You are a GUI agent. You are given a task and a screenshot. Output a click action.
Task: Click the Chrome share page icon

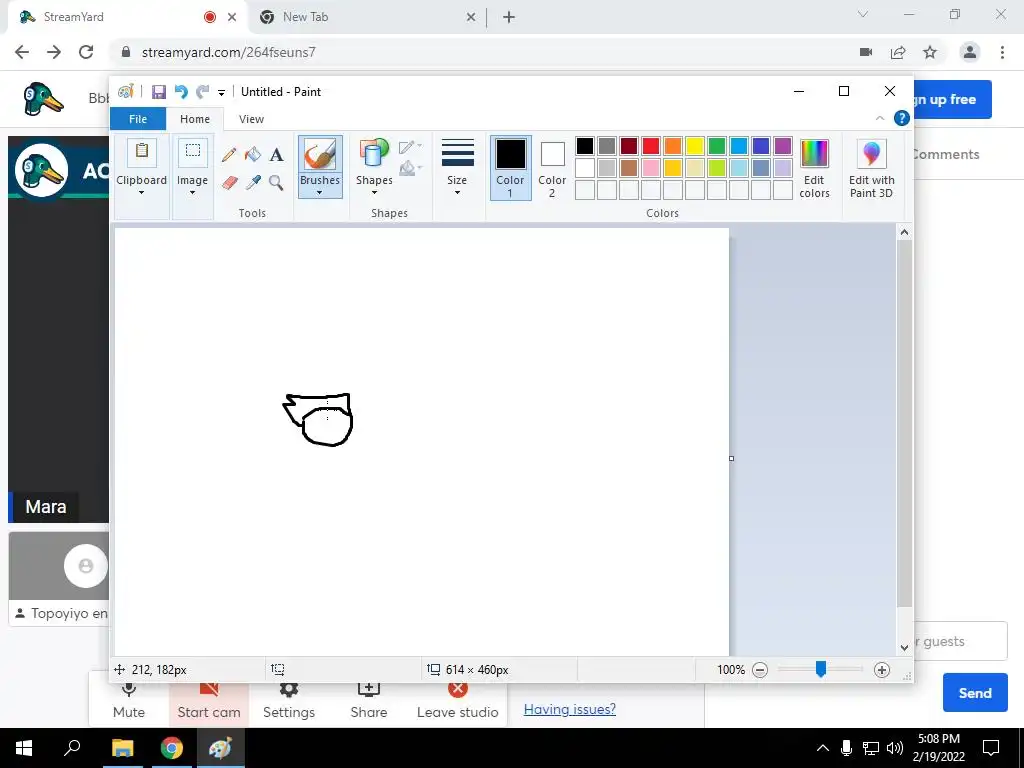898,52
